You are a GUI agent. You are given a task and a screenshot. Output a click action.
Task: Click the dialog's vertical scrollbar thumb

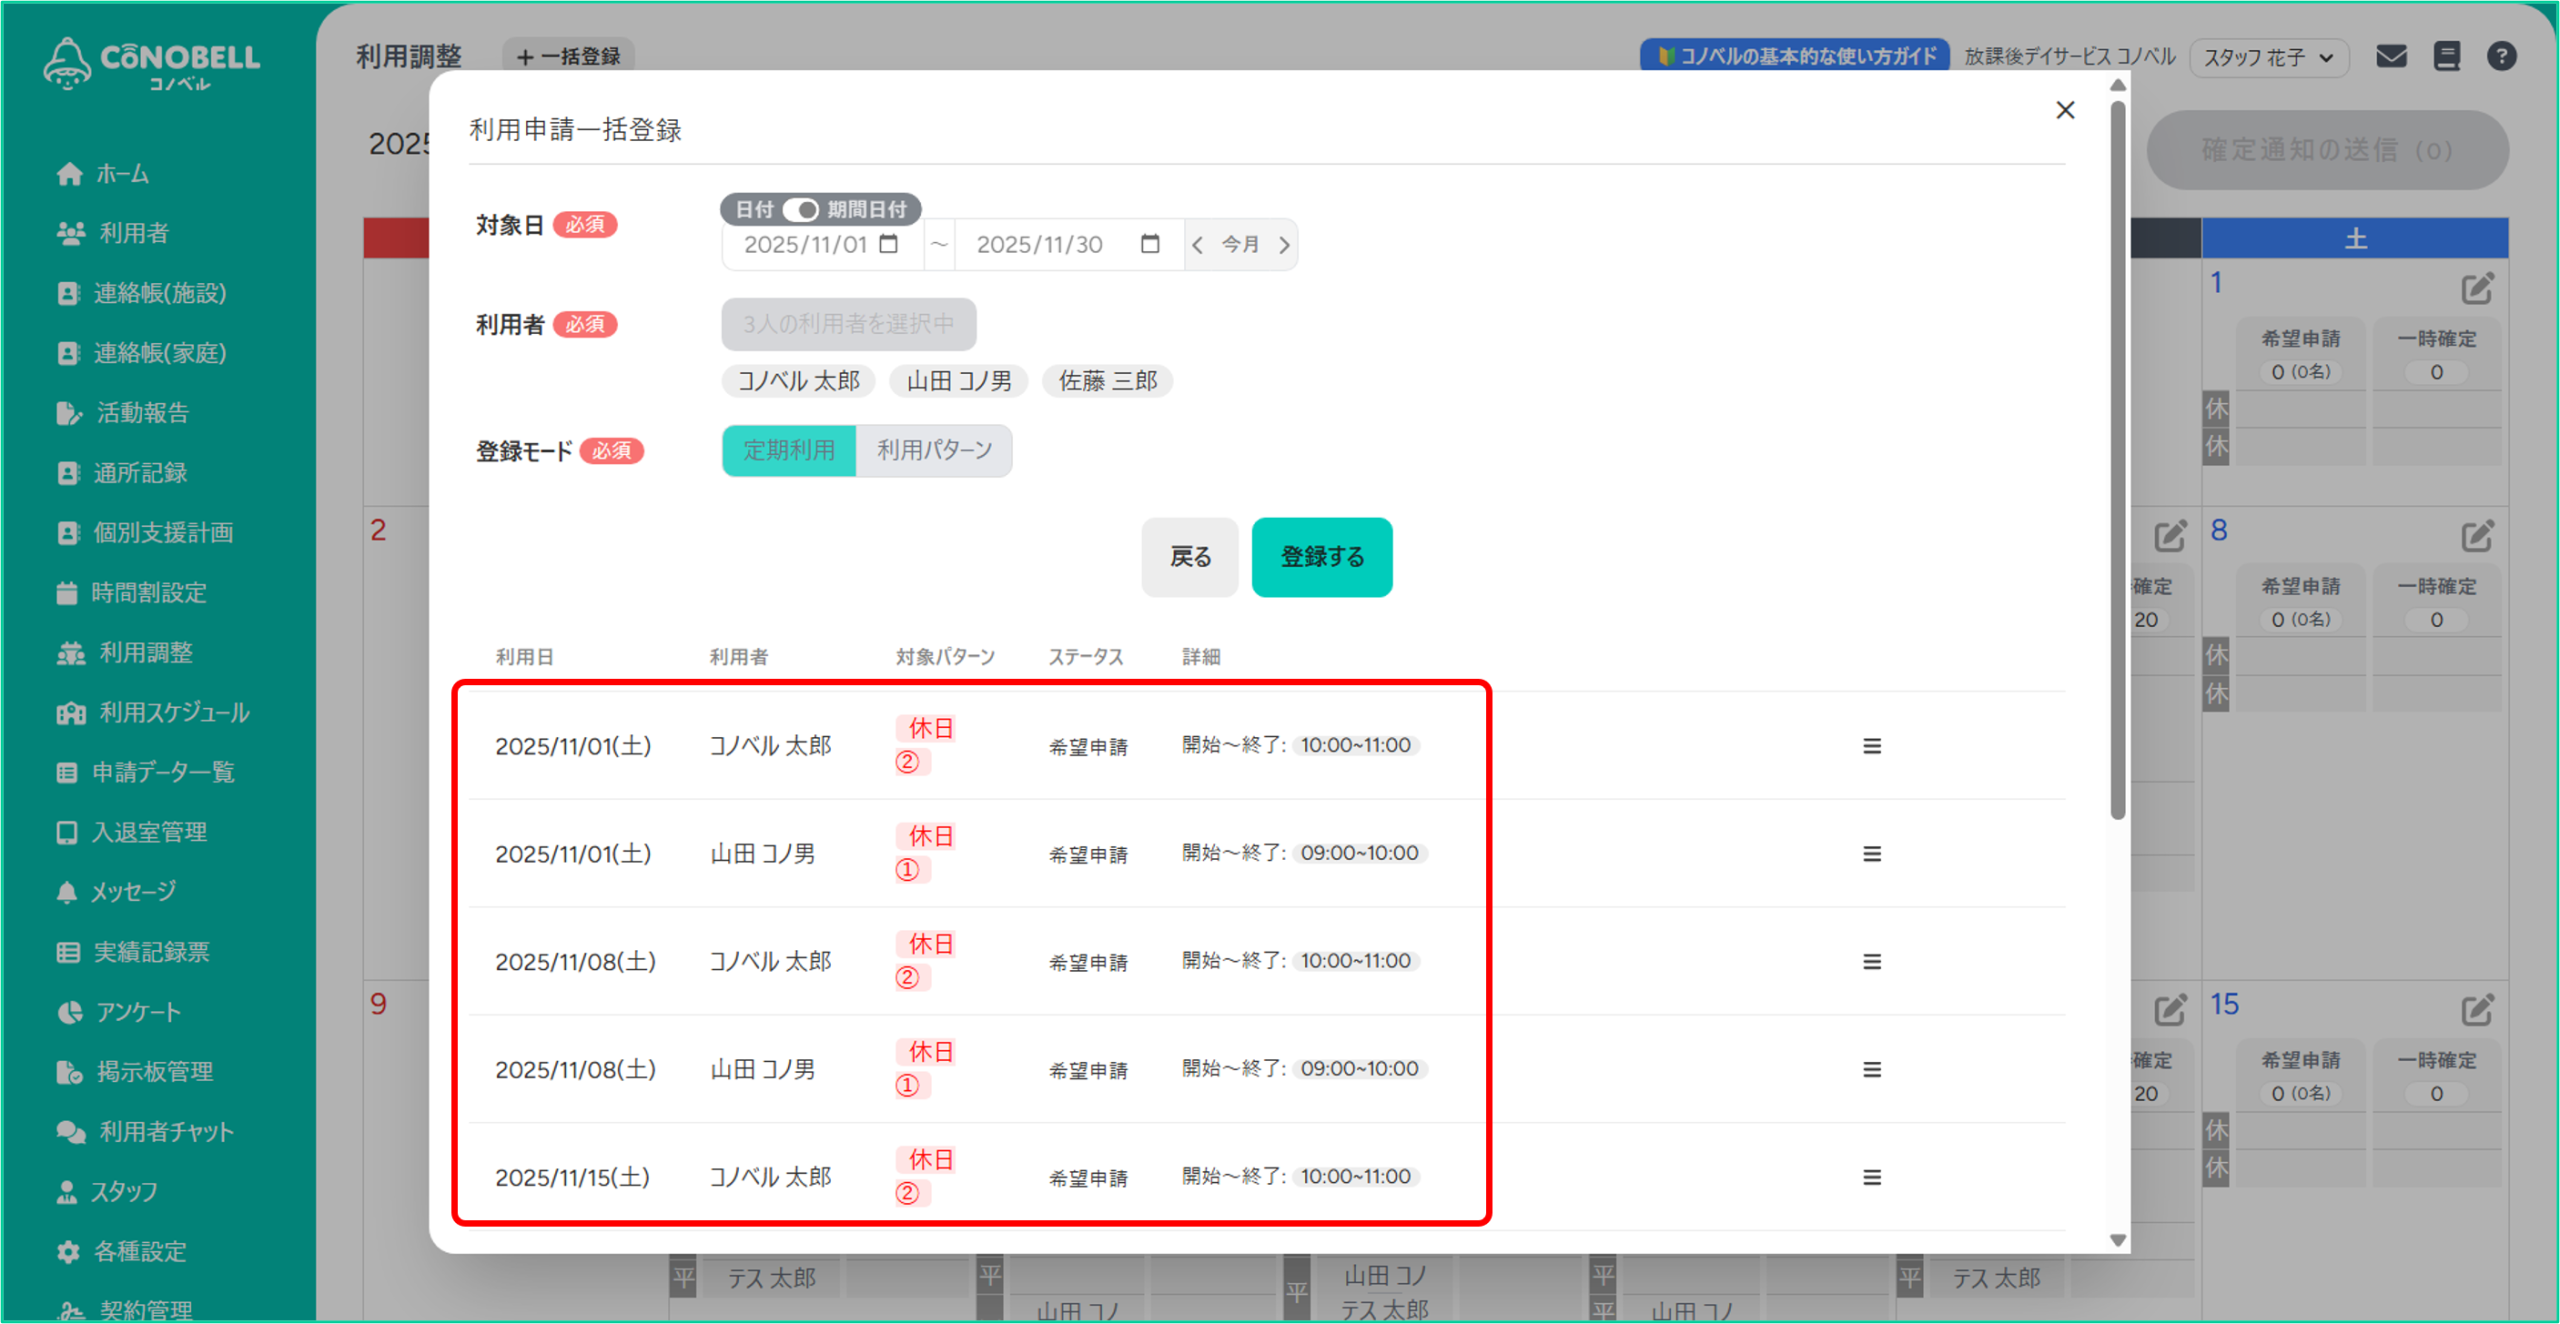(x=2117, y=460)
